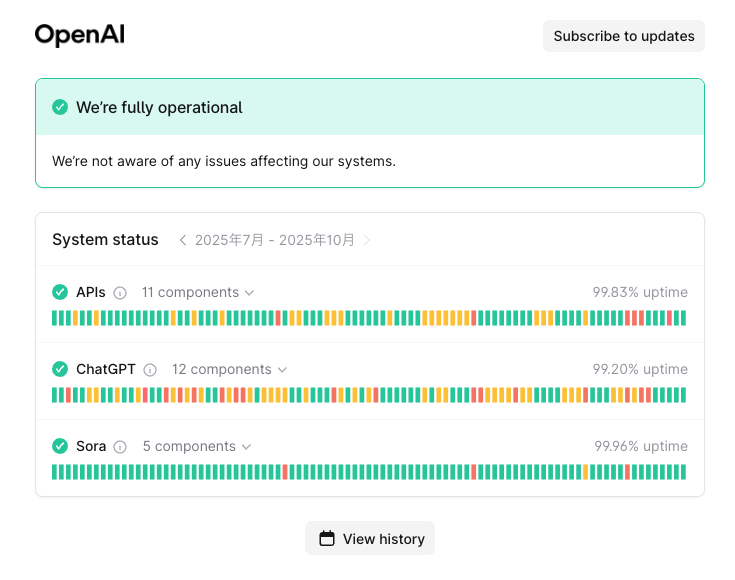This screenshot has width=735, height=580.
Task: Go to next date range with right chevron
Action: [x=367, y=240]
